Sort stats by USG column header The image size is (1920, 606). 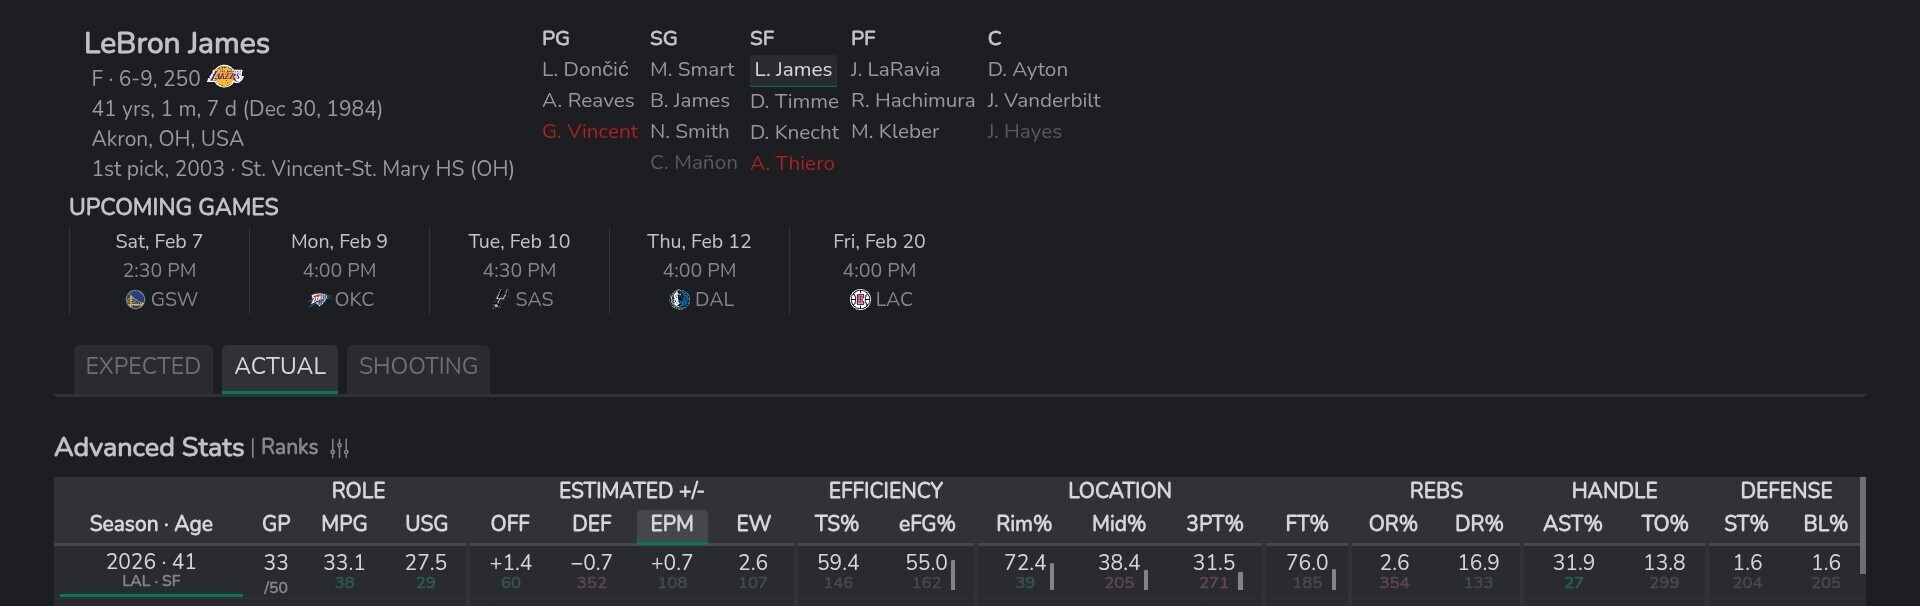click(426, 524)
